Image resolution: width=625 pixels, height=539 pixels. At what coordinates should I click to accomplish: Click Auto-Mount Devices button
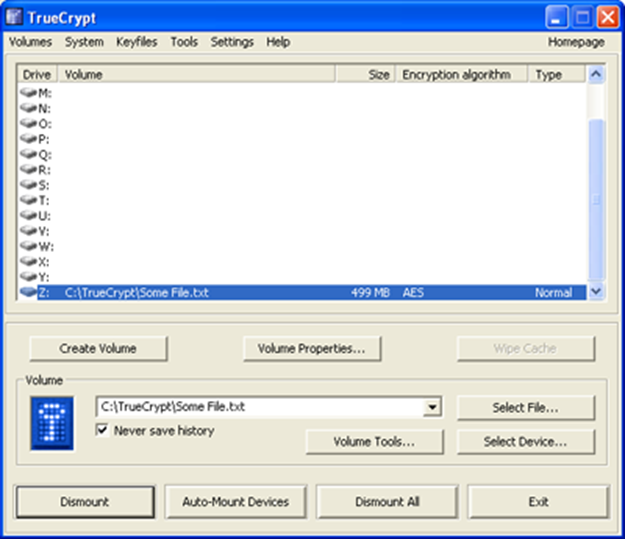[236, 502]
